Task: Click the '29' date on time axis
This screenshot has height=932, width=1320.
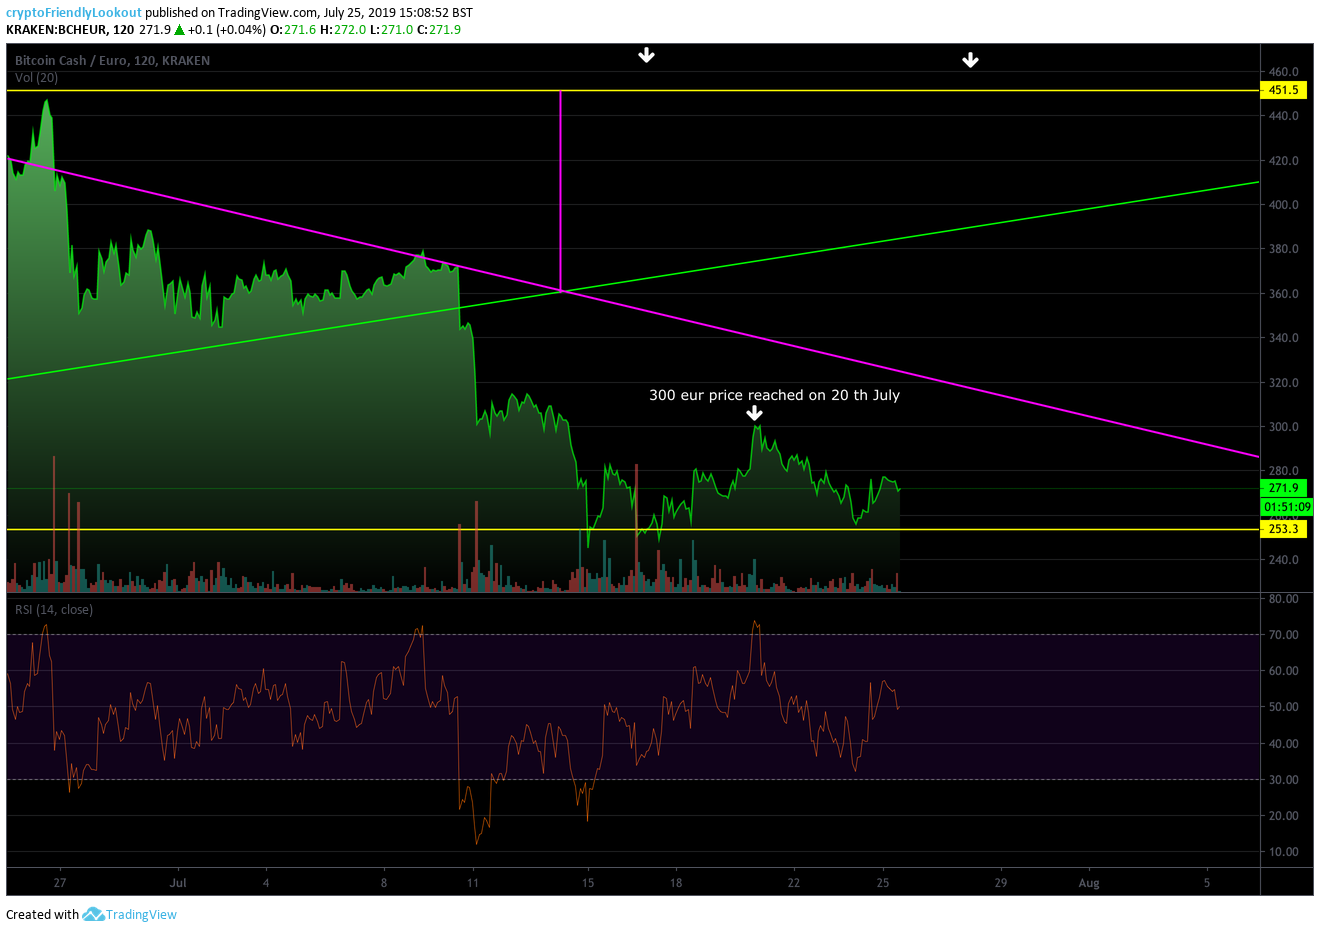Action: (1000, 883)
